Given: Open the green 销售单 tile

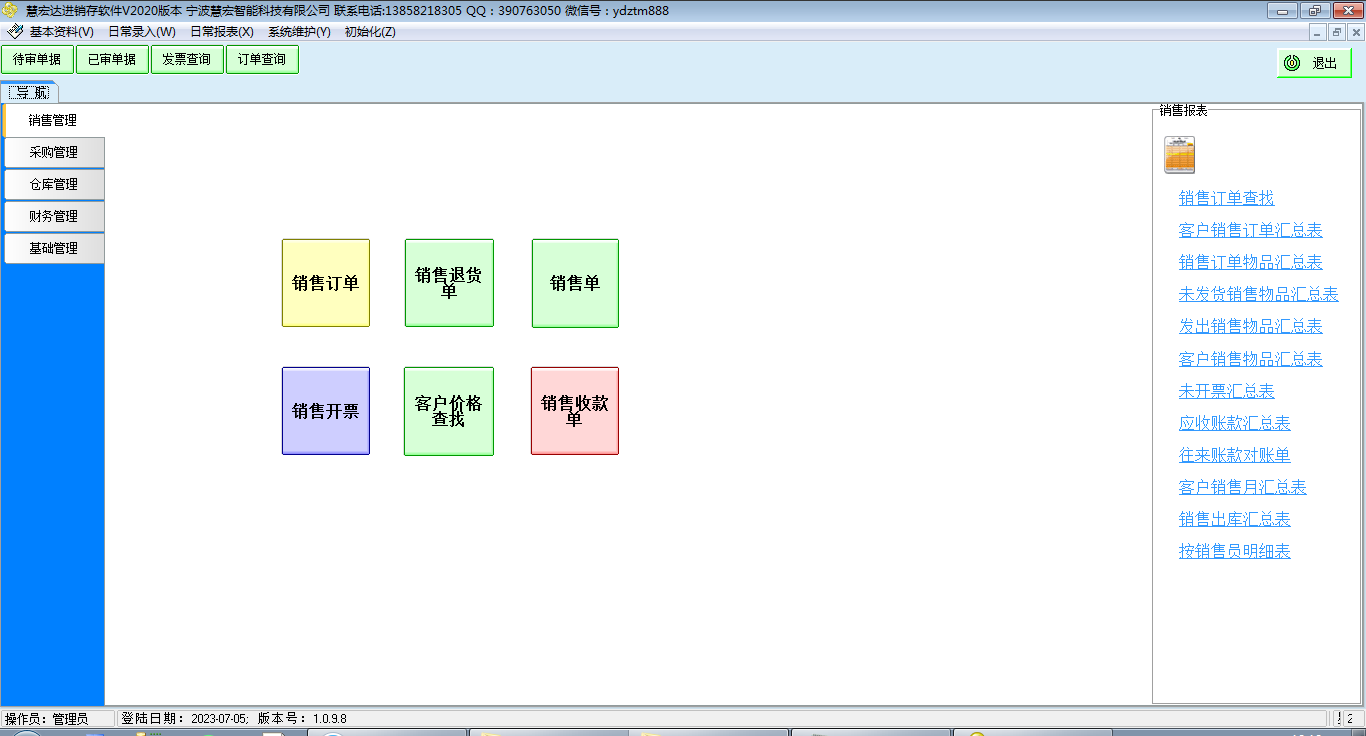Looking at the screenshot, I should click(x=575, y=283).
